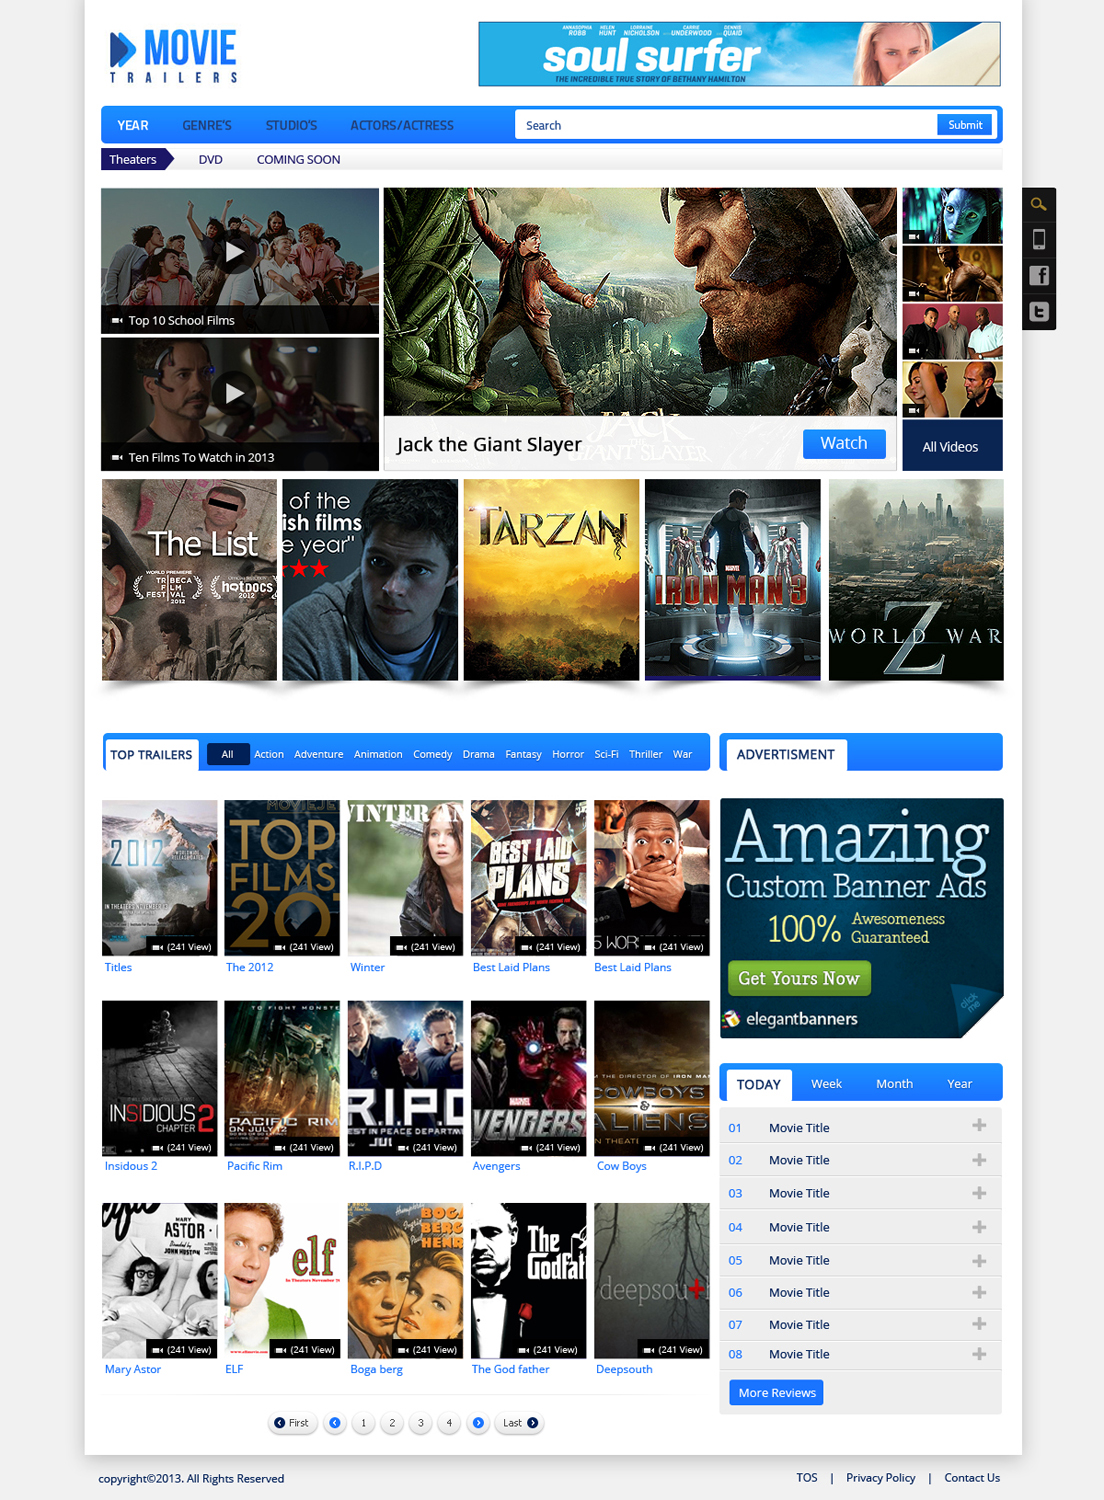Filter top trailers by War
This screenshot has height=1500, width=1104.
tap(683, 754)
